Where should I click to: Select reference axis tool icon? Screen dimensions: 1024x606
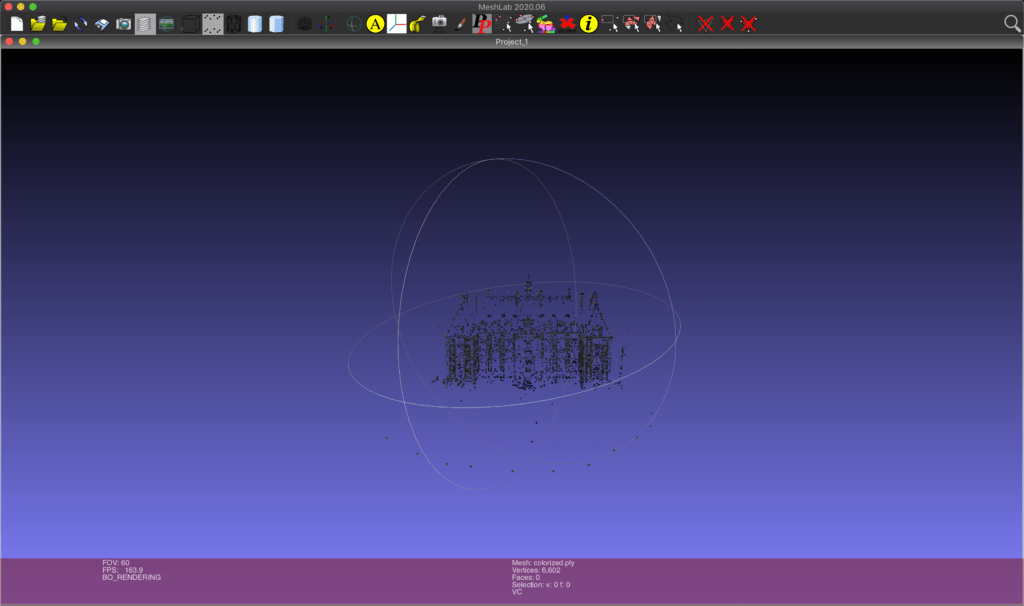coord(396,24)
